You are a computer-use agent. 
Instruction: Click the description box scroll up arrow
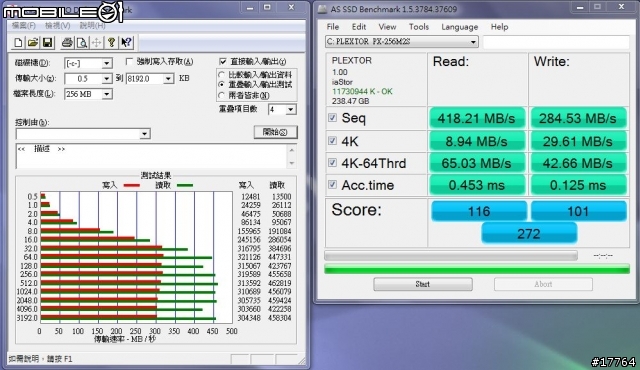point(291,150)
